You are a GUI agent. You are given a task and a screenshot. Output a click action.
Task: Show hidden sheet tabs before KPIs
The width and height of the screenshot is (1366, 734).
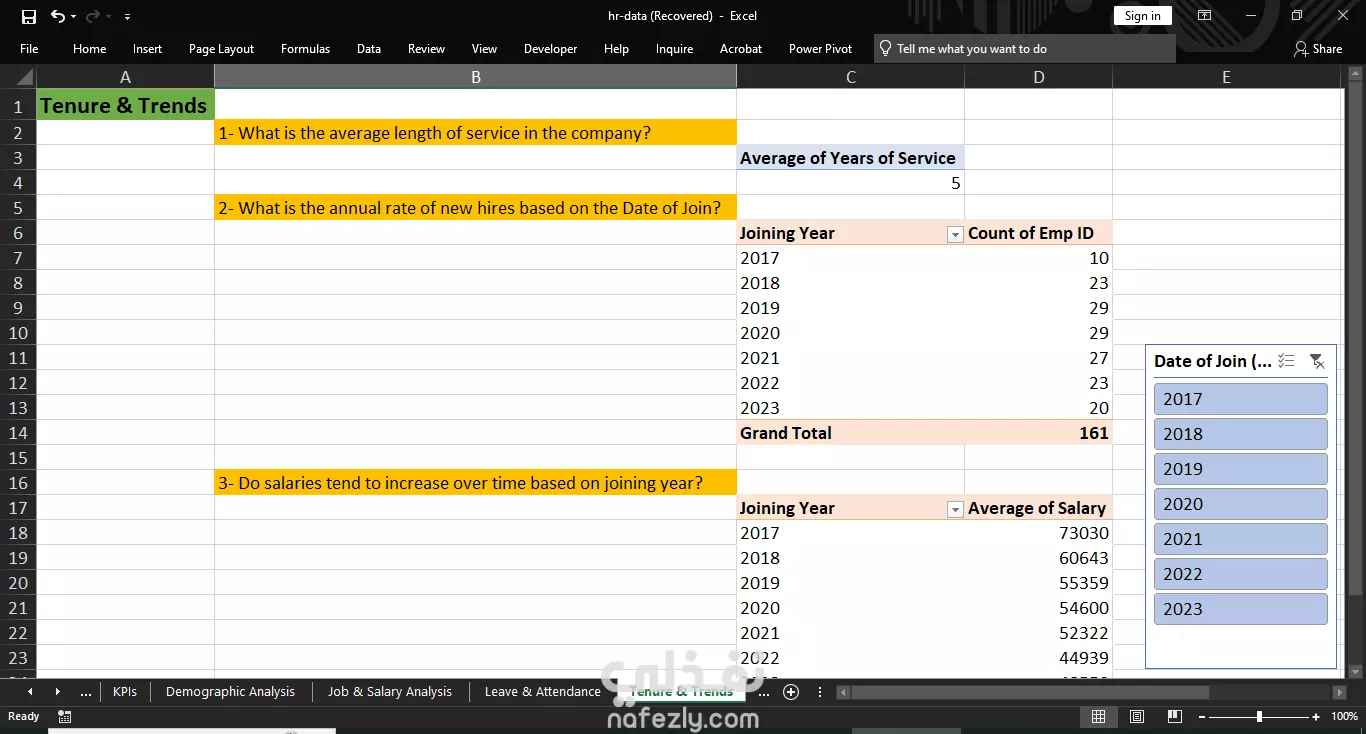pos(86,692)
